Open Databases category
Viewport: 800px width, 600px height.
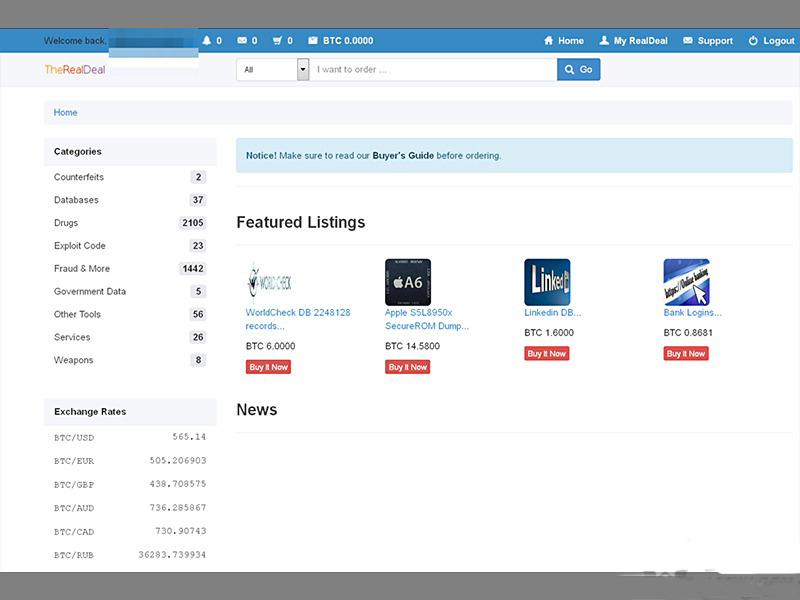coord(76,200)
